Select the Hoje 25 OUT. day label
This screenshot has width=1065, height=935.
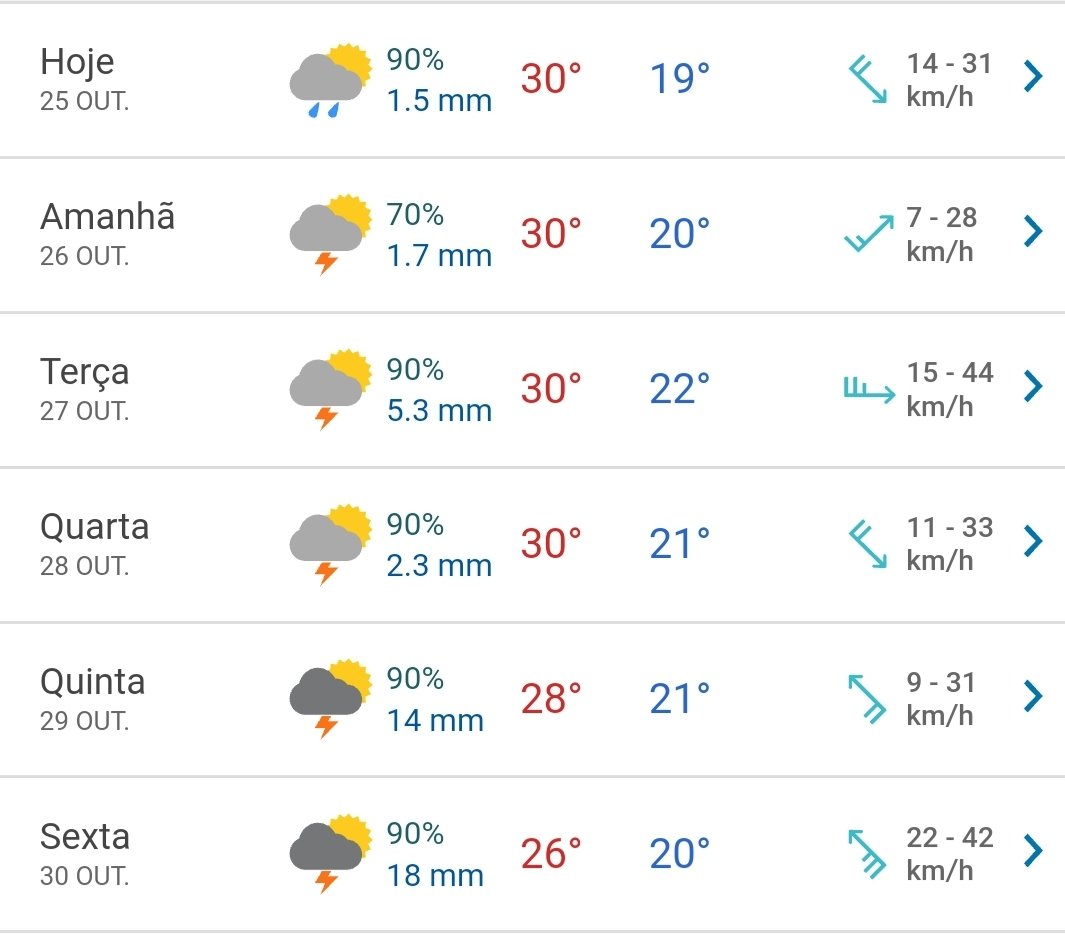(84, 78)
